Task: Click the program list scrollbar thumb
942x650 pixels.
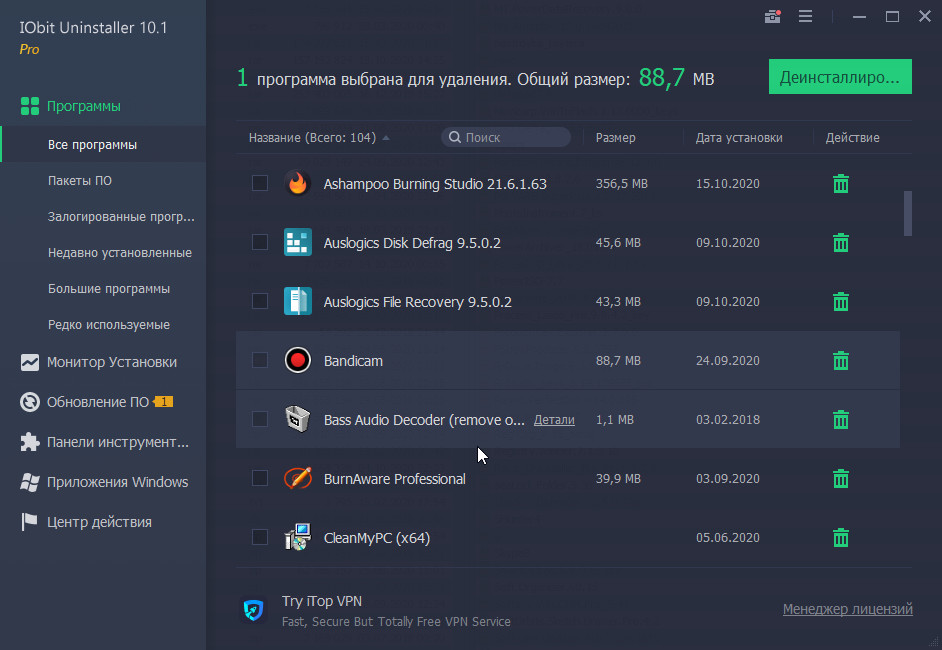Action: 908,213
